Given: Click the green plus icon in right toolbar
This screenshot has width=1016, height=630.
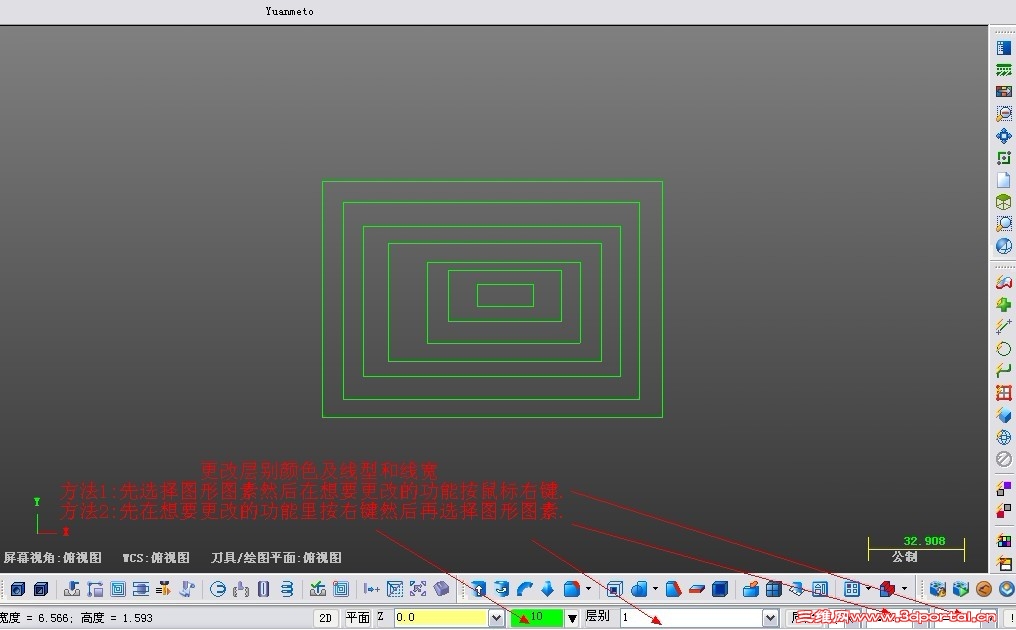Looking at the screenshot, I should [1004, 304].
